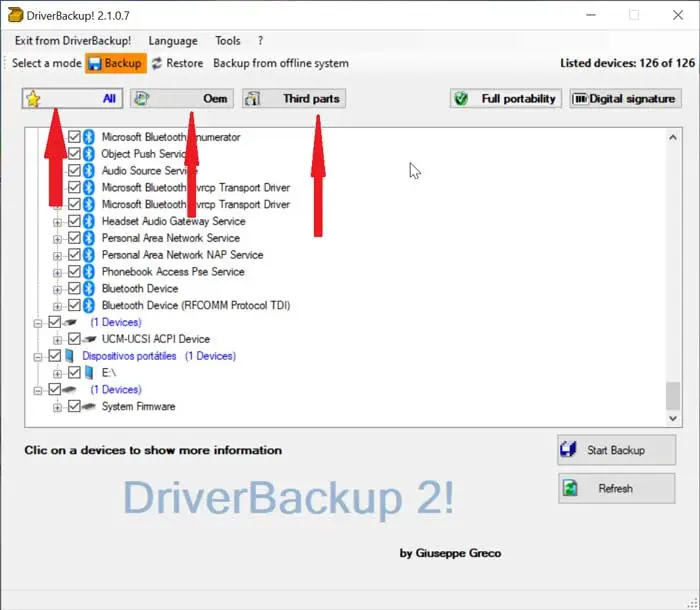700x610 pixels.
Task: Click the System Firmware row text
Action: click(138, 406)
